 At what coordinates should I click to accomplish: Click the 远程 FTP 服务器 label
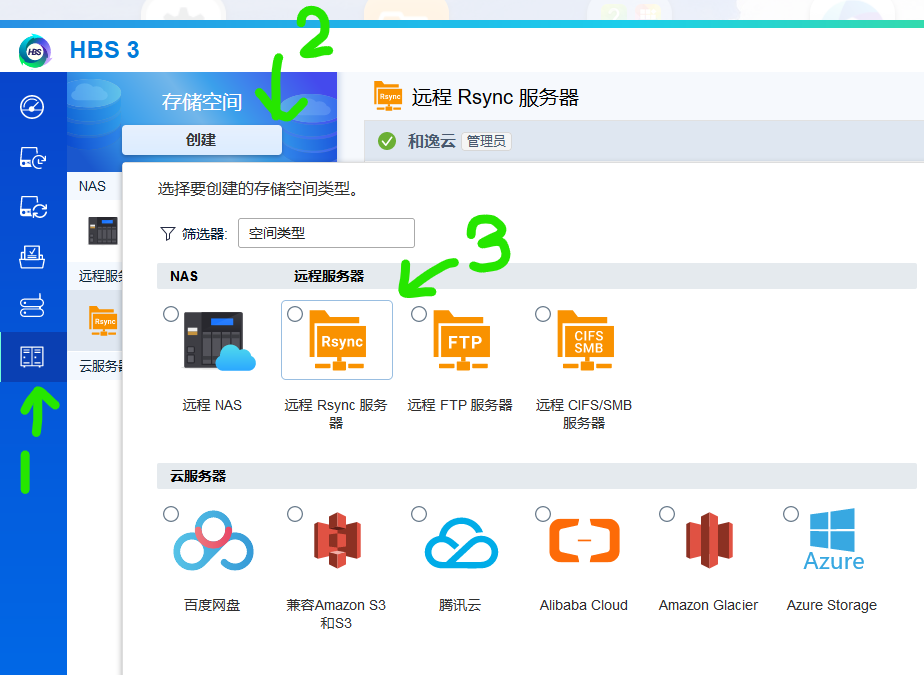pos(460,406)
